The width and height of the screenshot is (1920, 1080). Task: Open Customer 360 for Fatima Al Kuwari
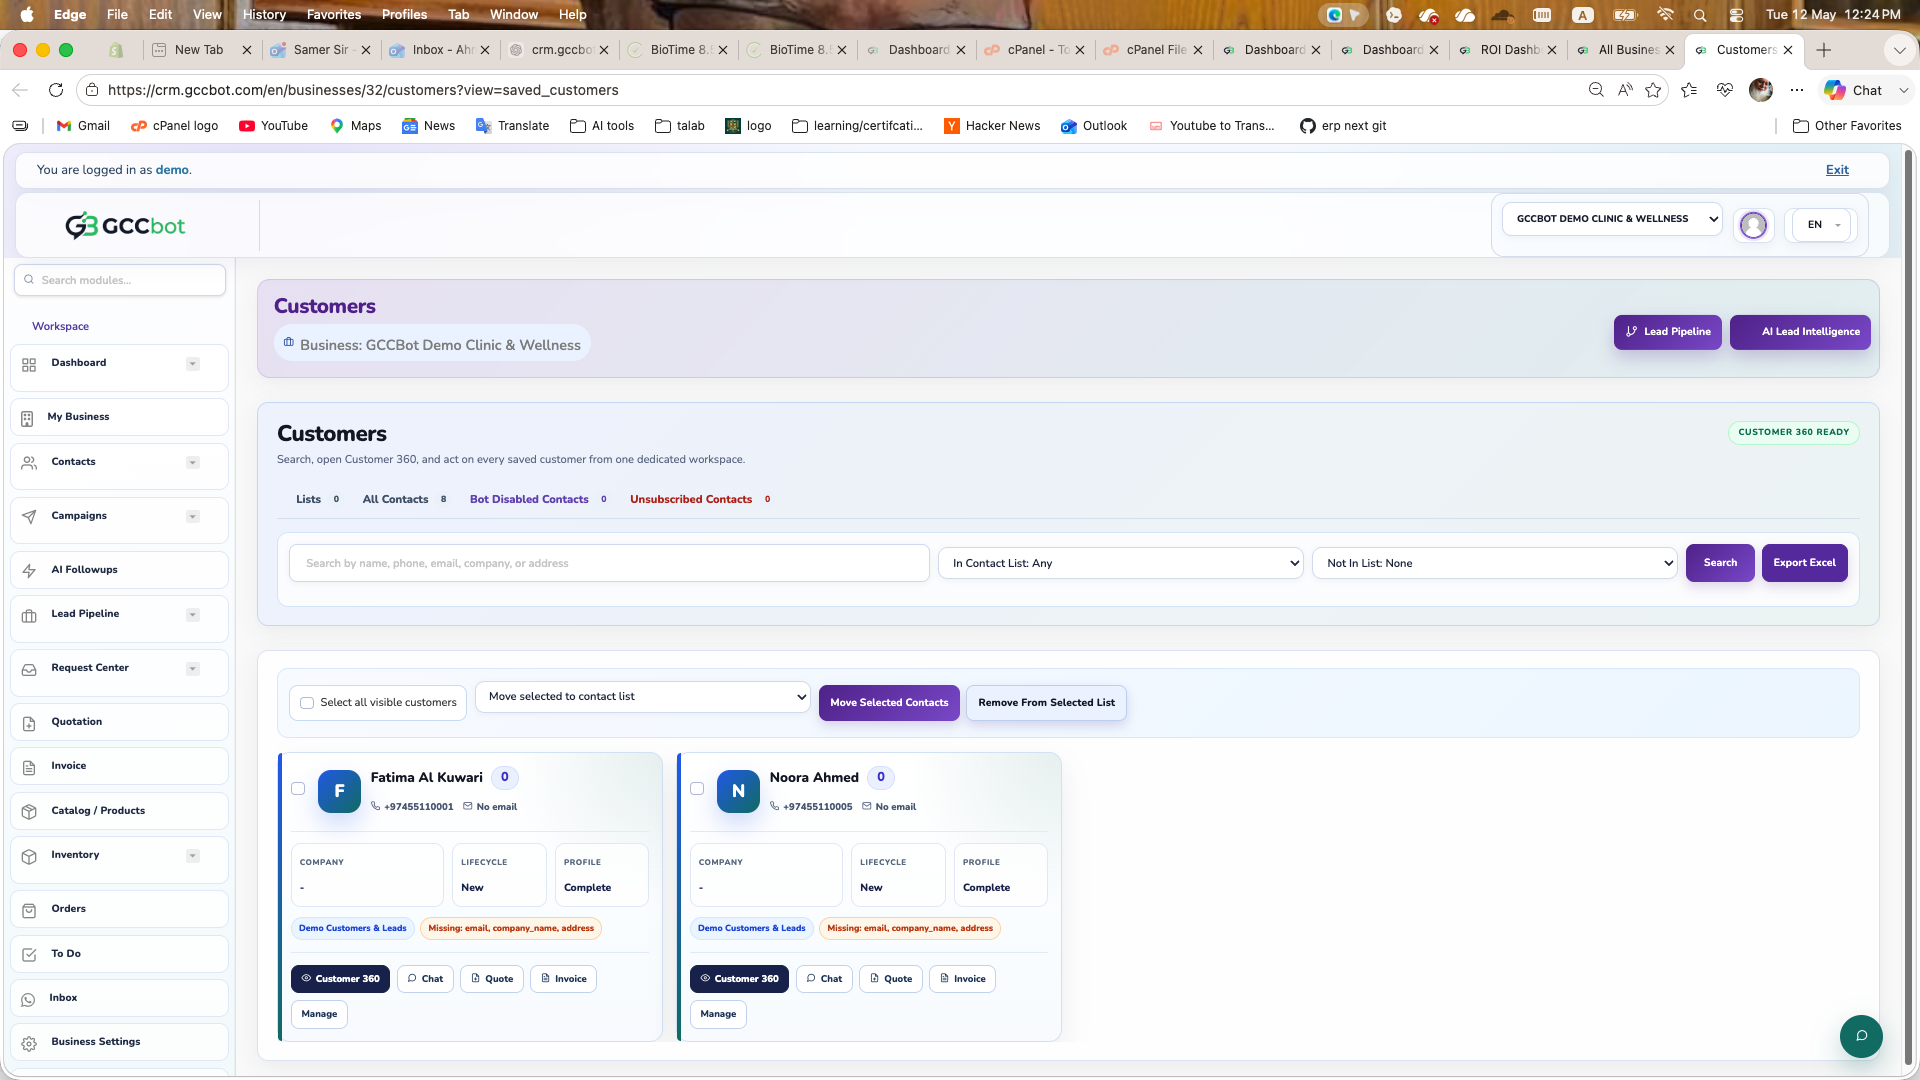click(x=340, y=979)
